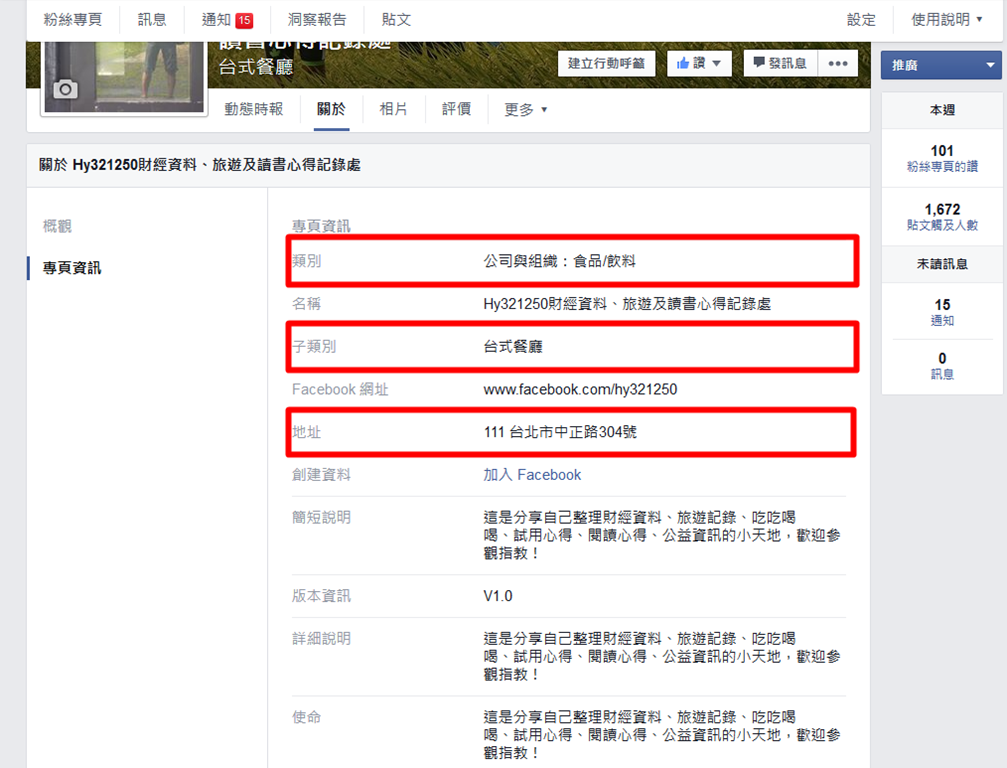Open the three-dot more actions button
1007x768 pixels.
click(838, 63)
